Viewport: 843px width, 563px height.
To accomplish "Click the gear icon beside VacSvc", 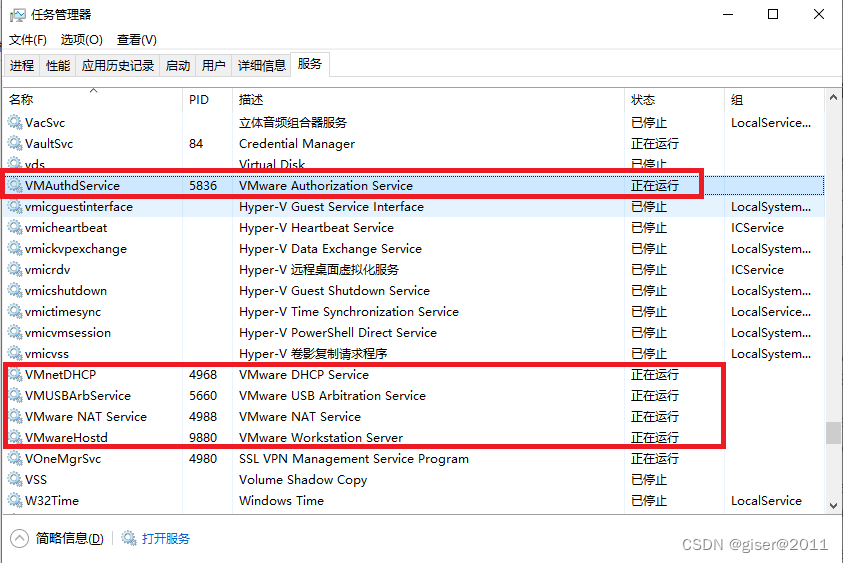I will 15,123.
